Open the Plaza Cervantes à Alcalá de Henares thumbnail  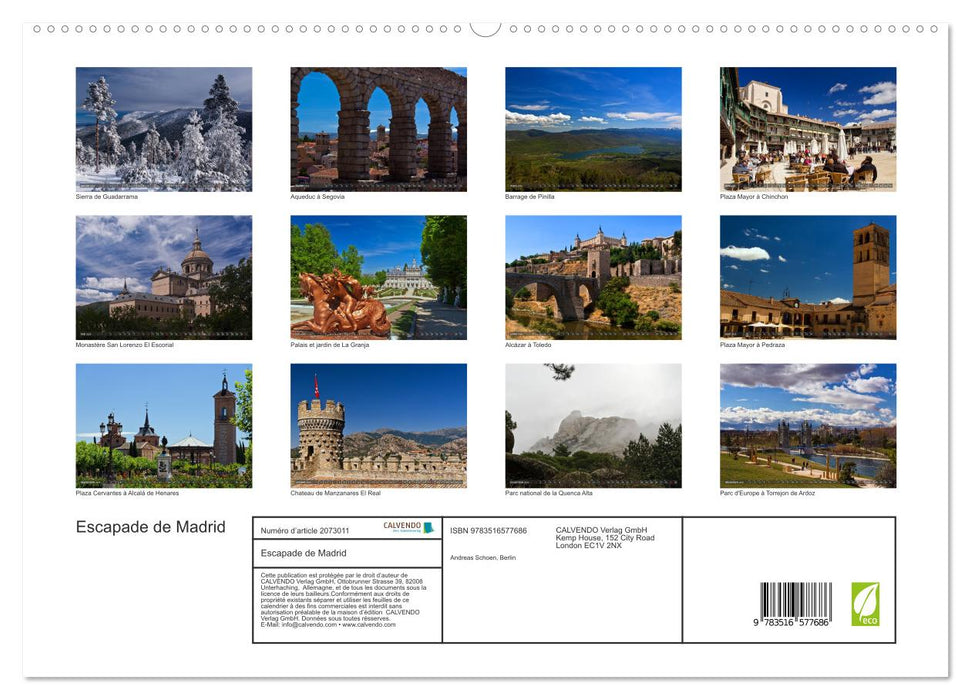tap(163, 424)
